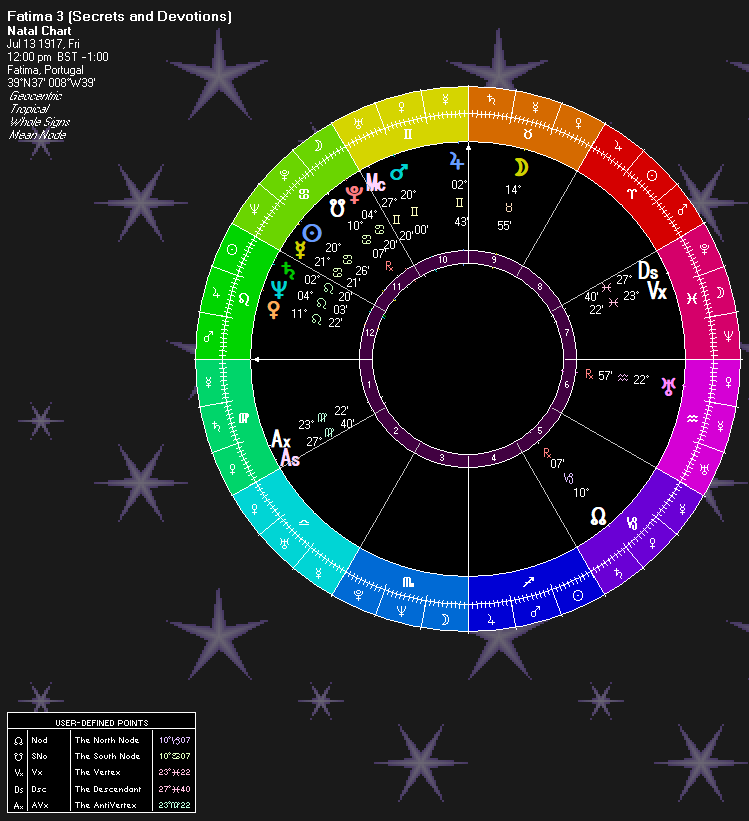The height and width of the screenshot is (821, 749).
Task: Click the green Saturn glyph in the chart
Action: [x=288, y=271]
